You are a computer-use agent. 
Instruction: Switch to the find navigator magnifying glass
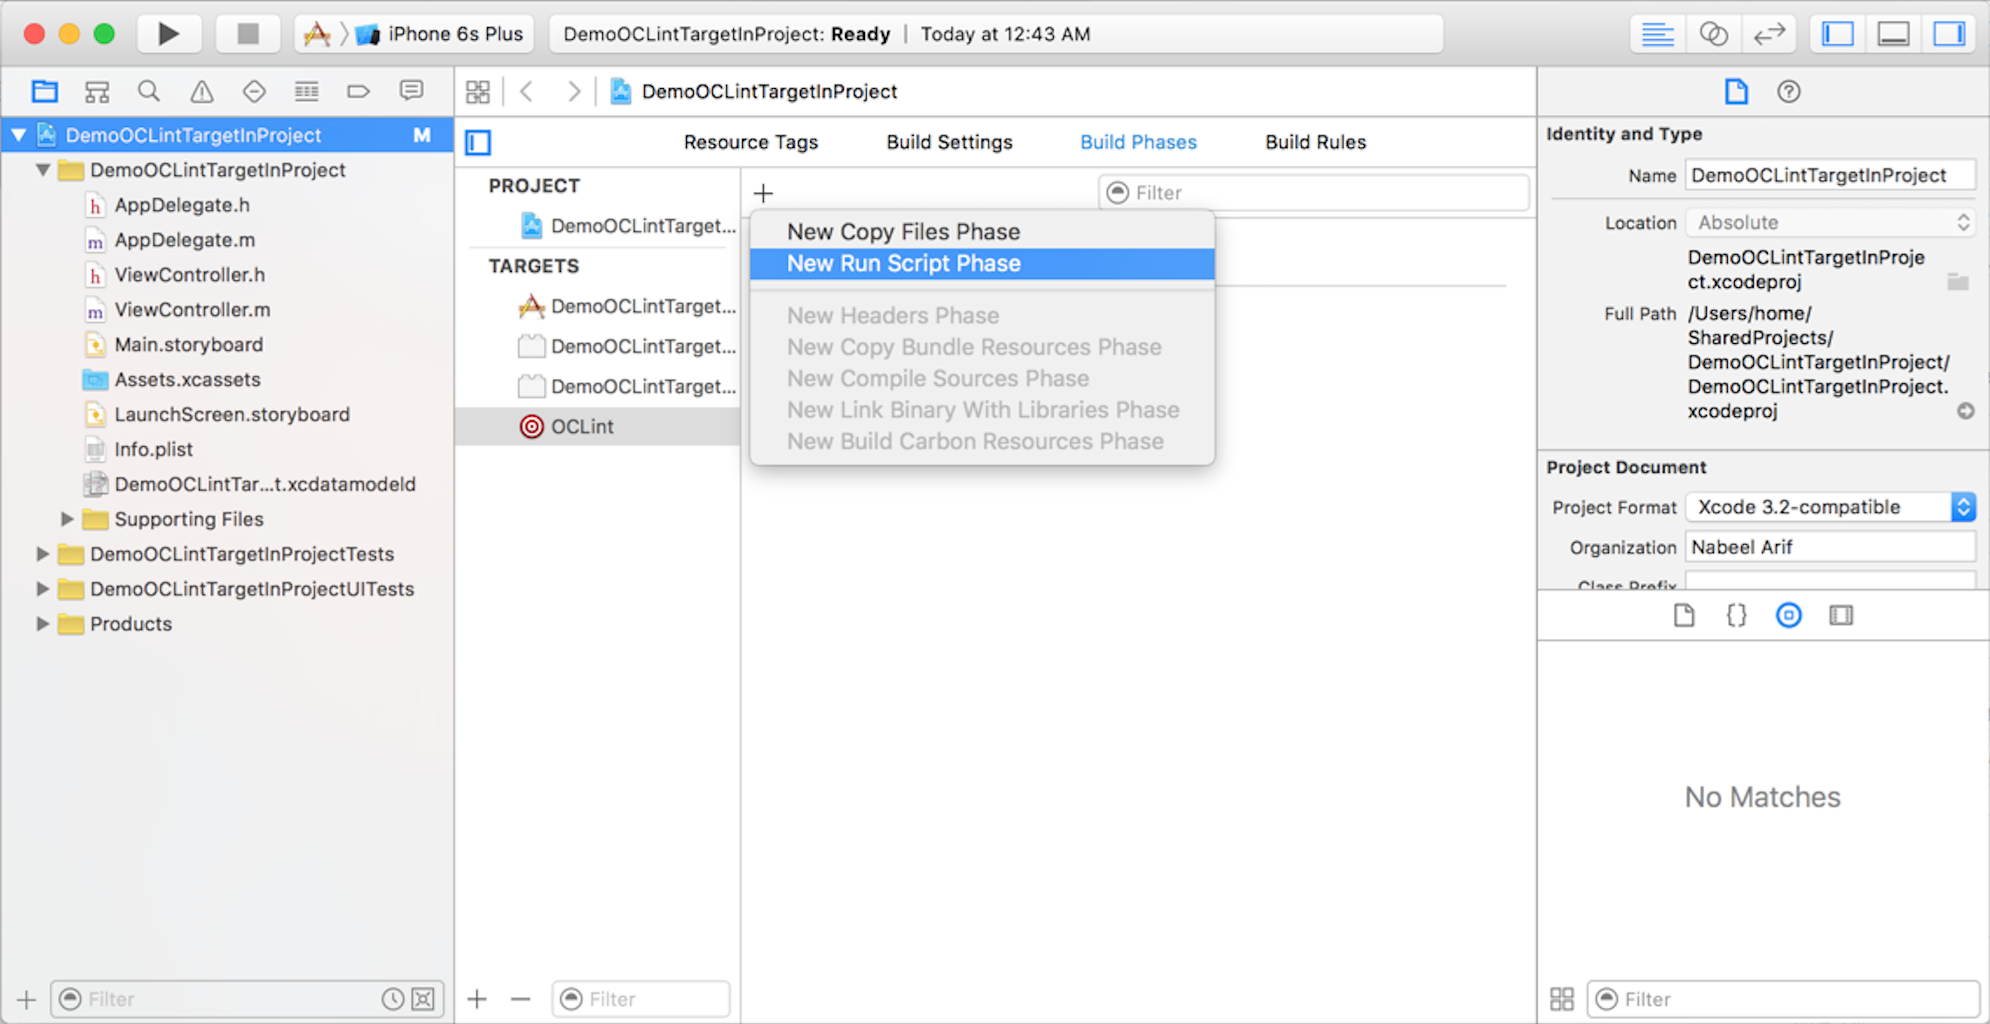click(149, 91)
